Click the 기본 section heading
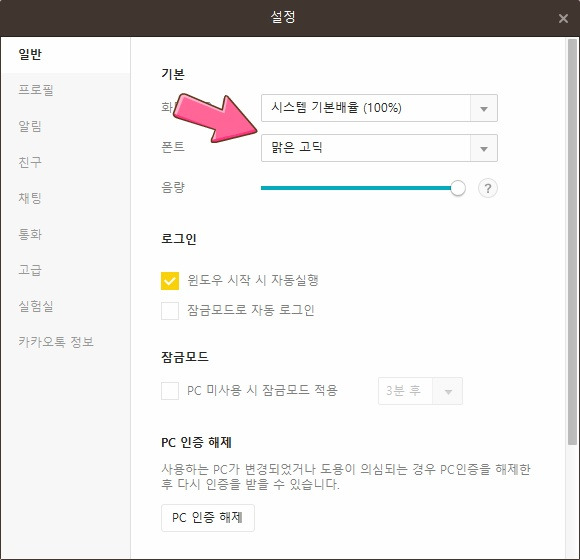 click(x=173, y=74)
